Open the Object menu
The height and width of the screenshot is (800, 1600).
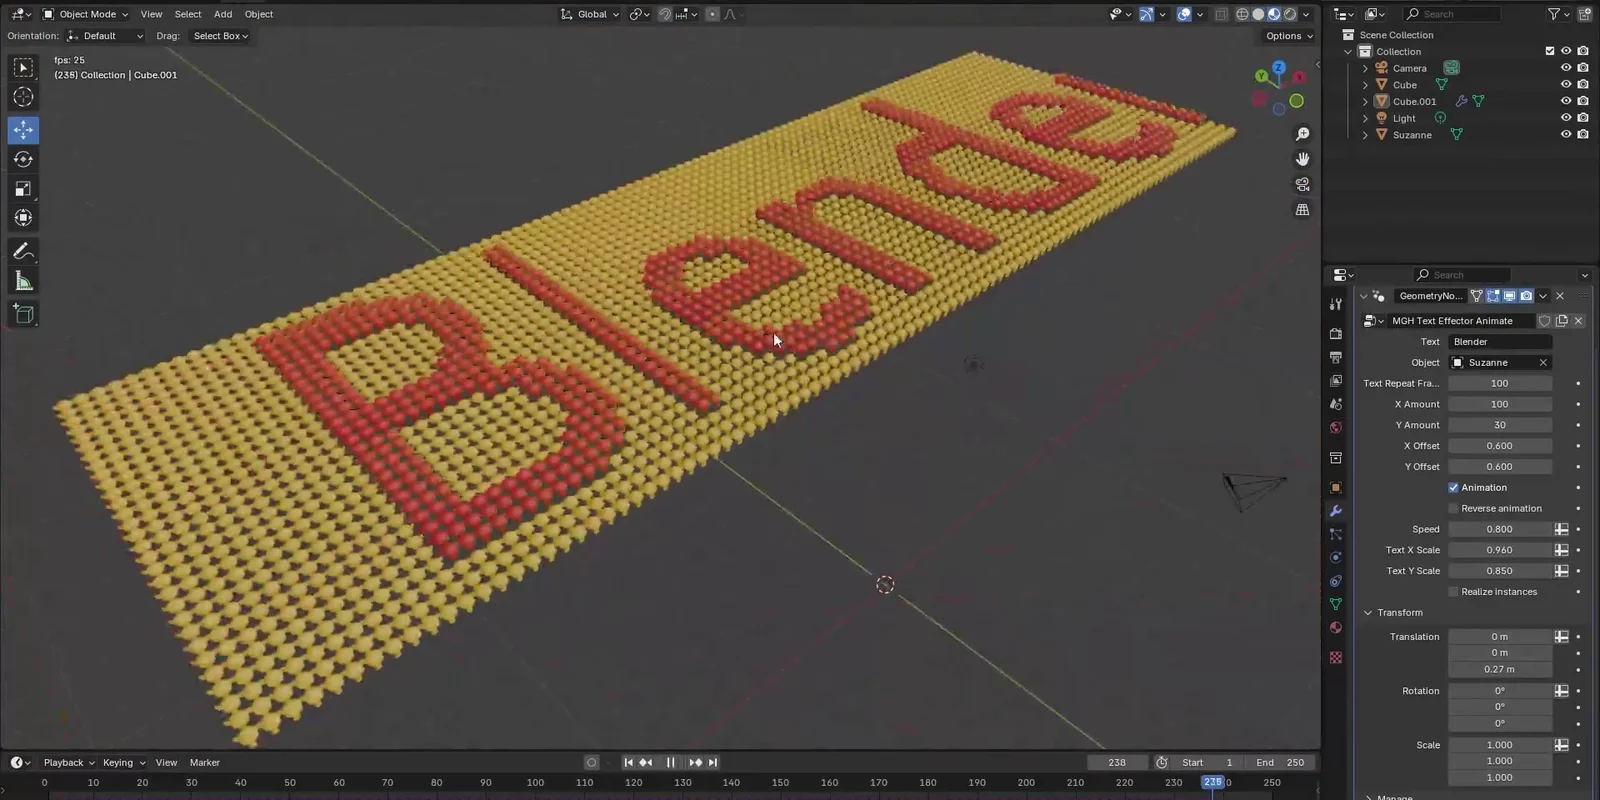pyautogui.click(x=259, y=14)
